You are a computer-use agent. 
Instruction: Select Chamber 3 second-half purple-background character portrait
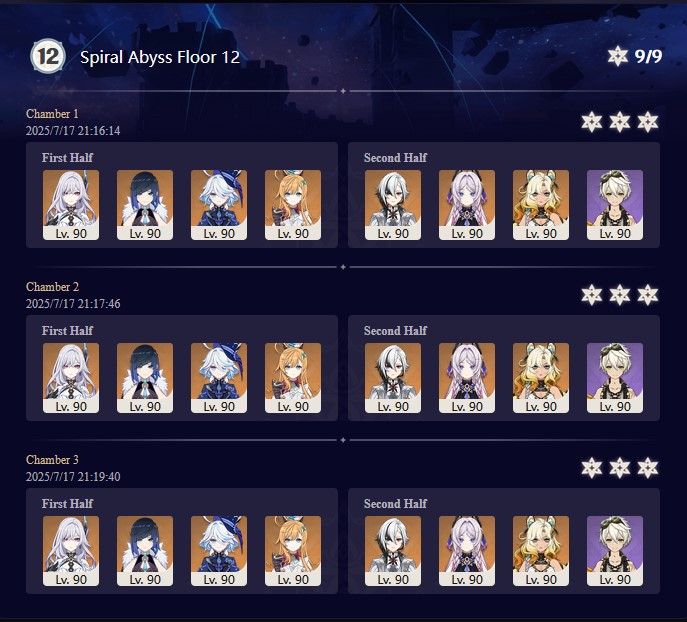(615, 551)
